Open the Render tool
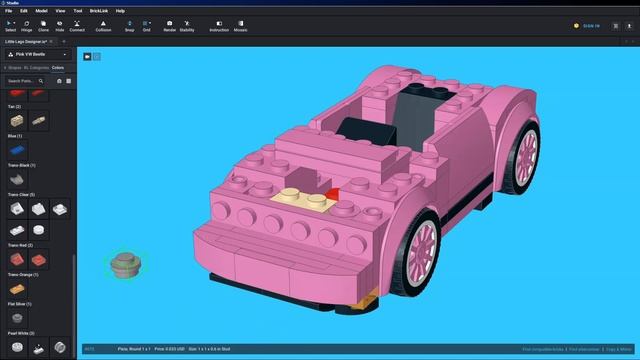 coord(169,26)
